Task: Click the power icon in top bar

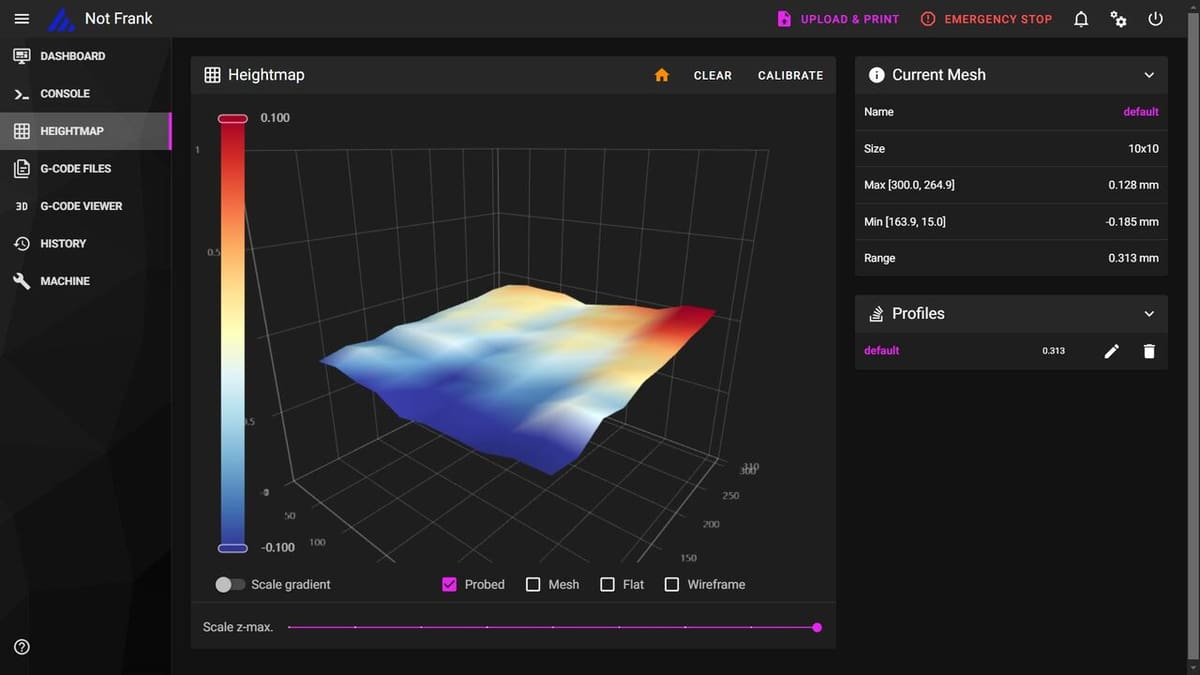Action: point(1155,19)
